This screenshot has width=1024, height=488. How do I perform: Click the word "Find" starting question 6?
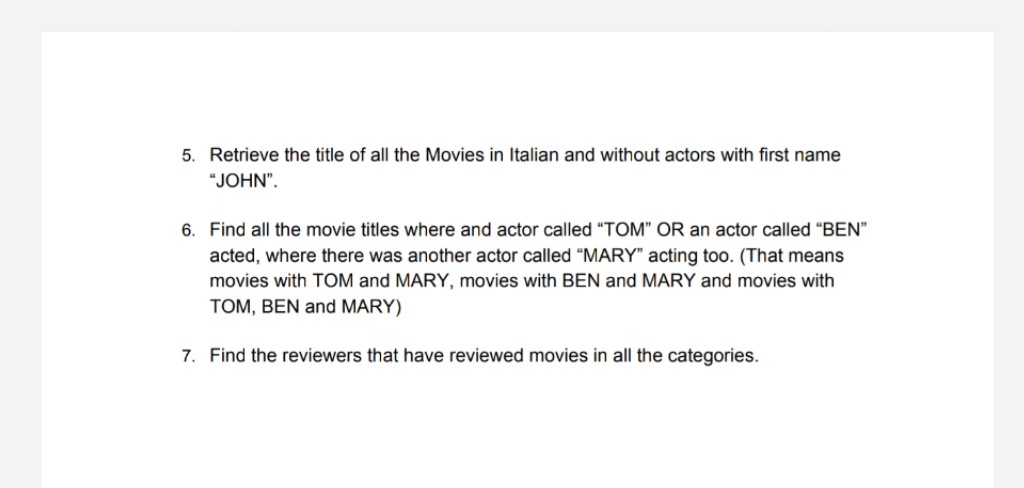[x=227, y=230]
